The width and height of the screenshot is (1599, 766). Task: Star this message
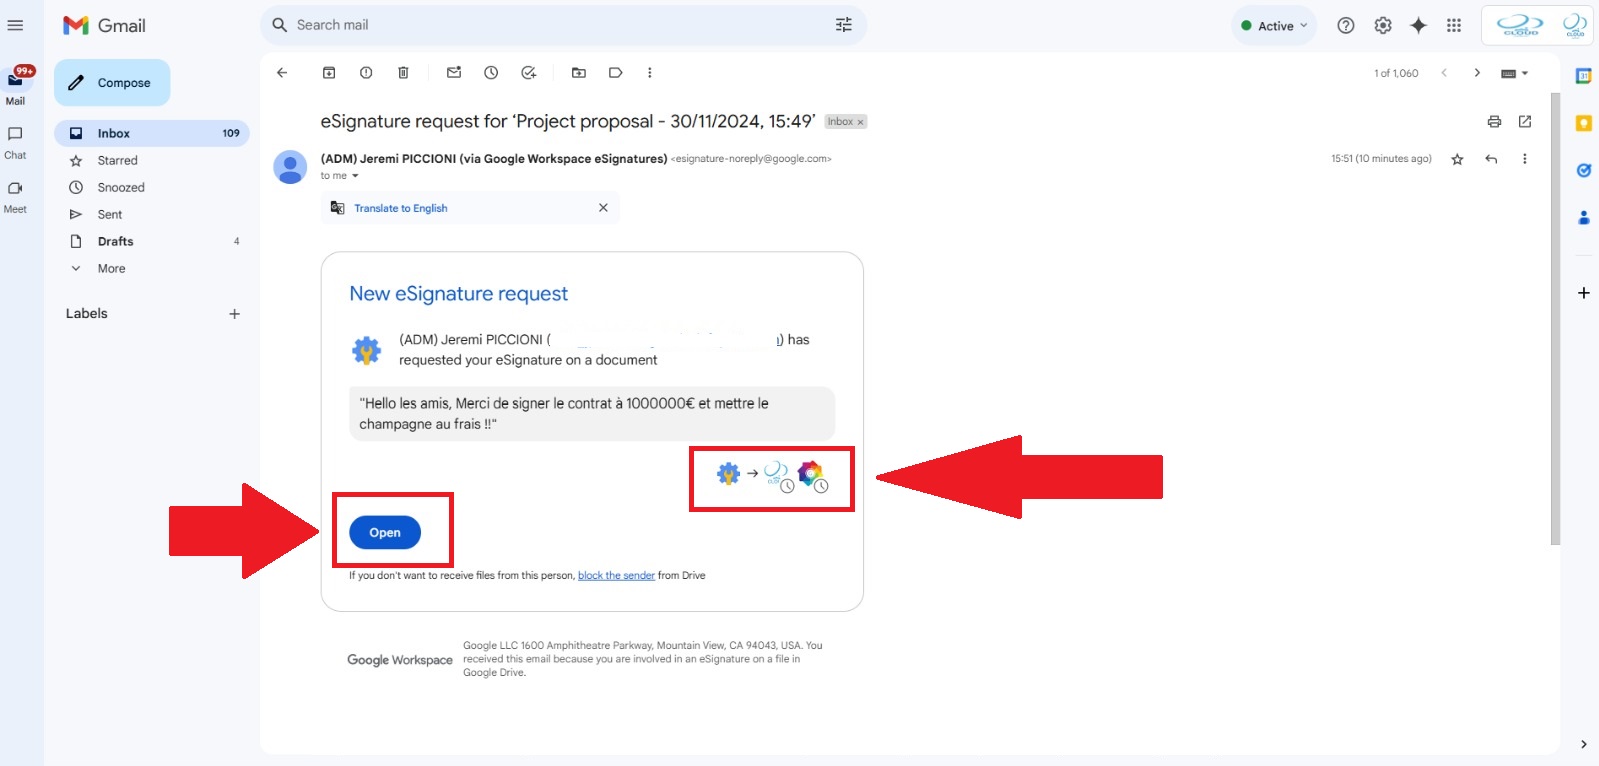[x=1457, y=159]
